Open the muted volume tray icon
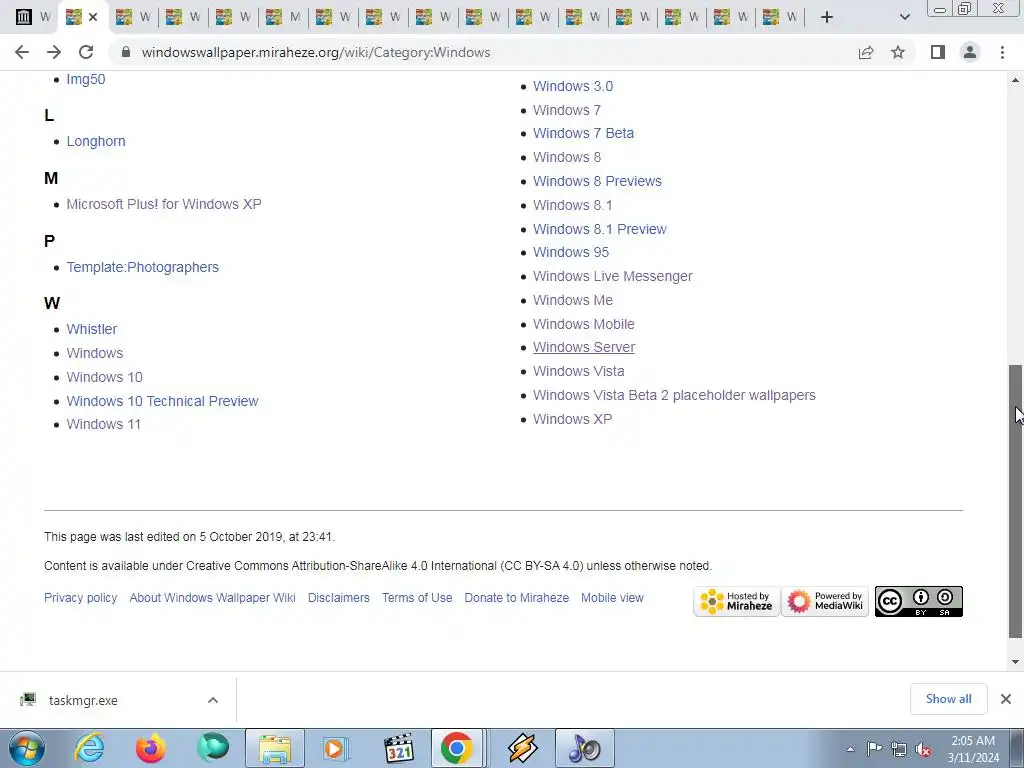The height and width of the screenshot is (768, 1024). [x=923, y=749]
